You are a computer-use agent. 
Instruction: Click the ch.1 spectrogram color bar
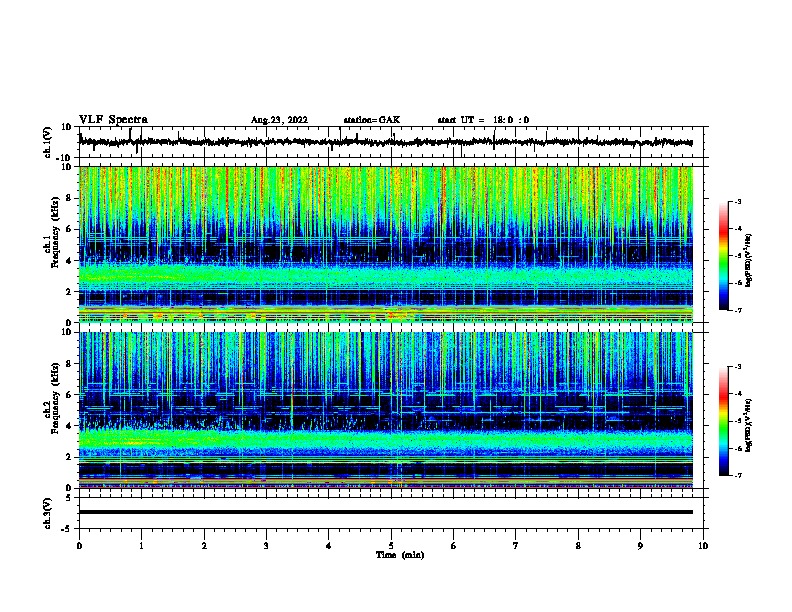(724, 256)
